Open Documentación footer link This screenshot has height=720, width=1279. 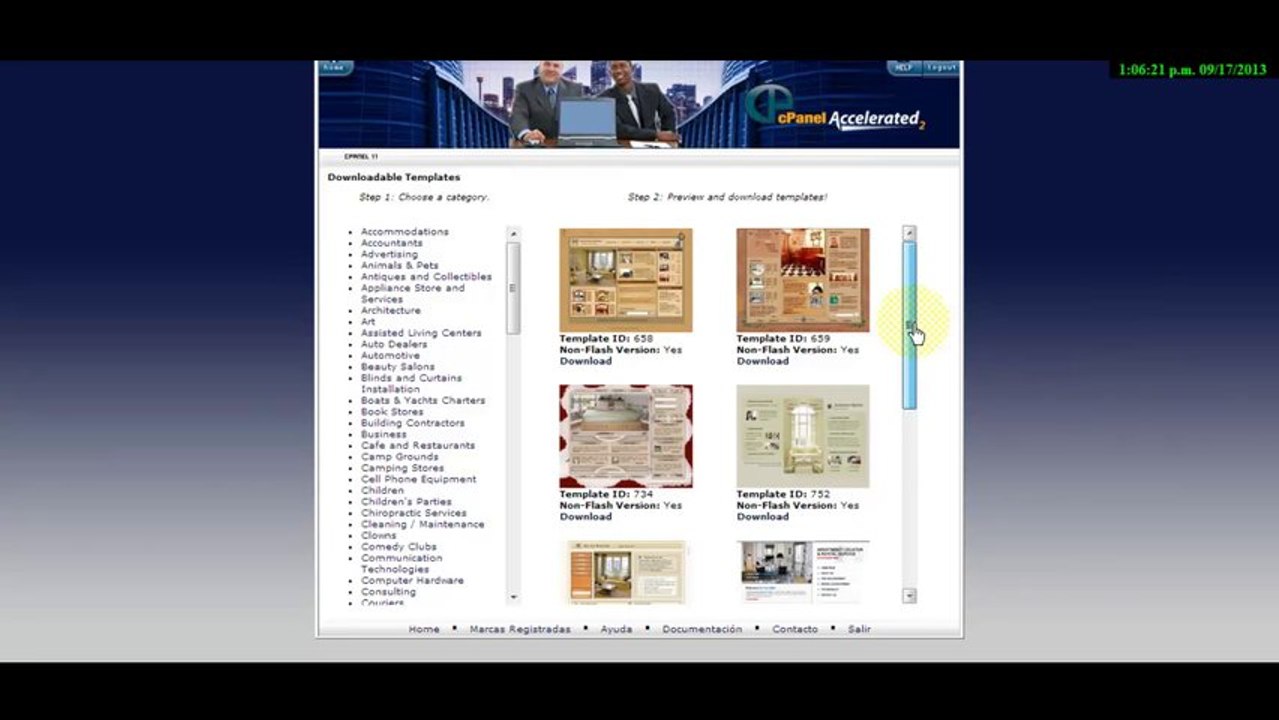702,629
